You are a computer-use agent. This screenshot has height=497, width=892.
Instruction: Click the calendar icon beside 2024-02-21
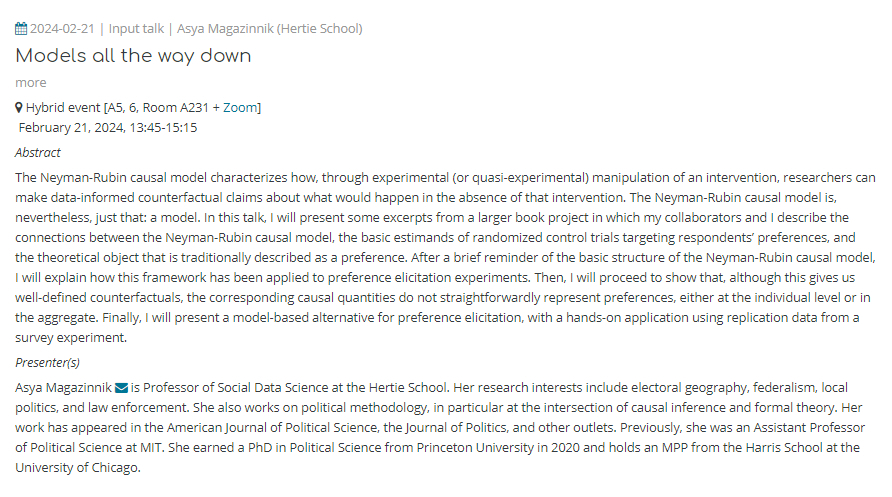pyautogui.click(x=21, y=28)
